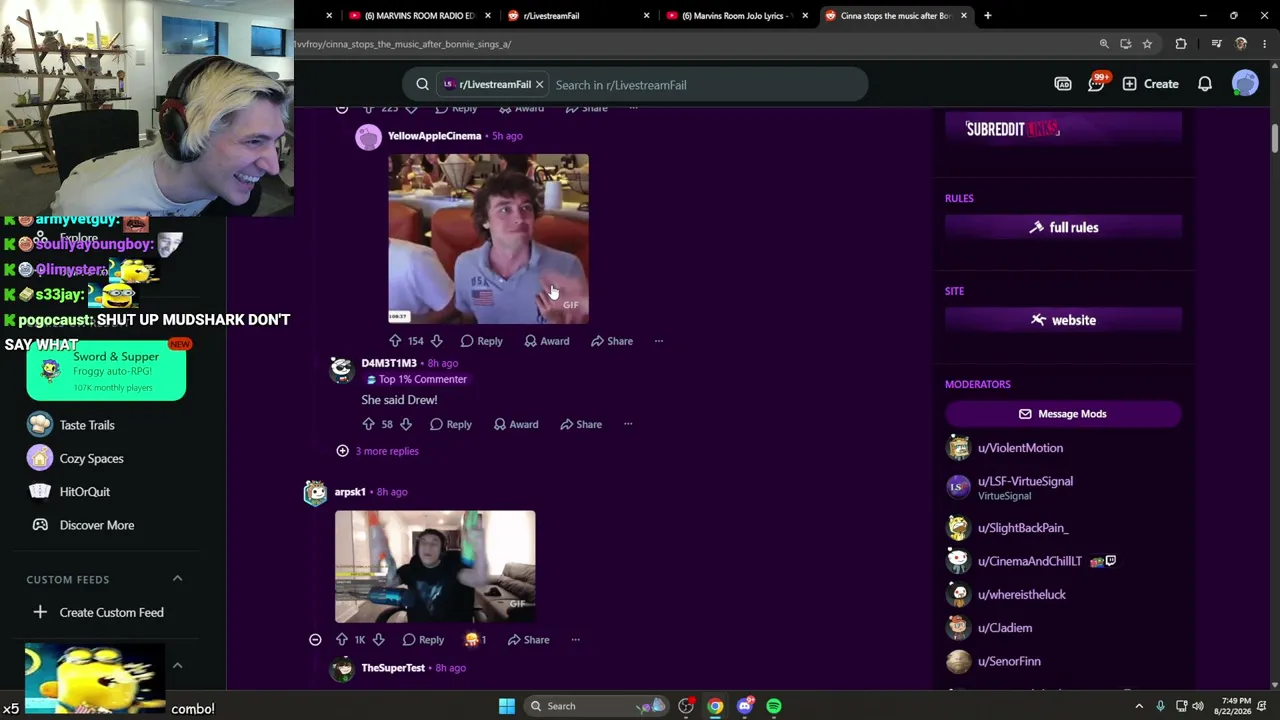
Task: Open Reddit notifications bell
Action: [x=1205, y=84]
